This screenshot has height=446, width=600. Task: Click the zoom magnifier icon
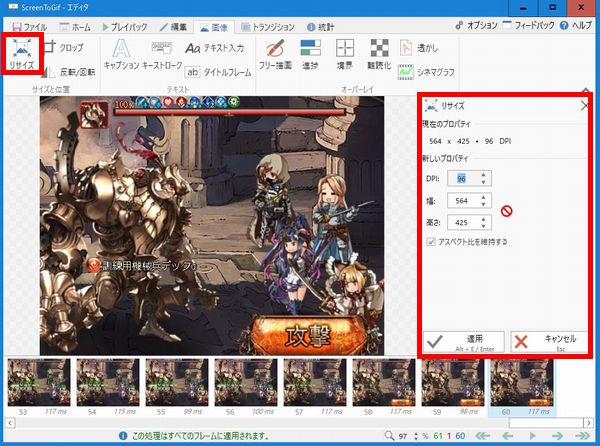click(389, 436)
